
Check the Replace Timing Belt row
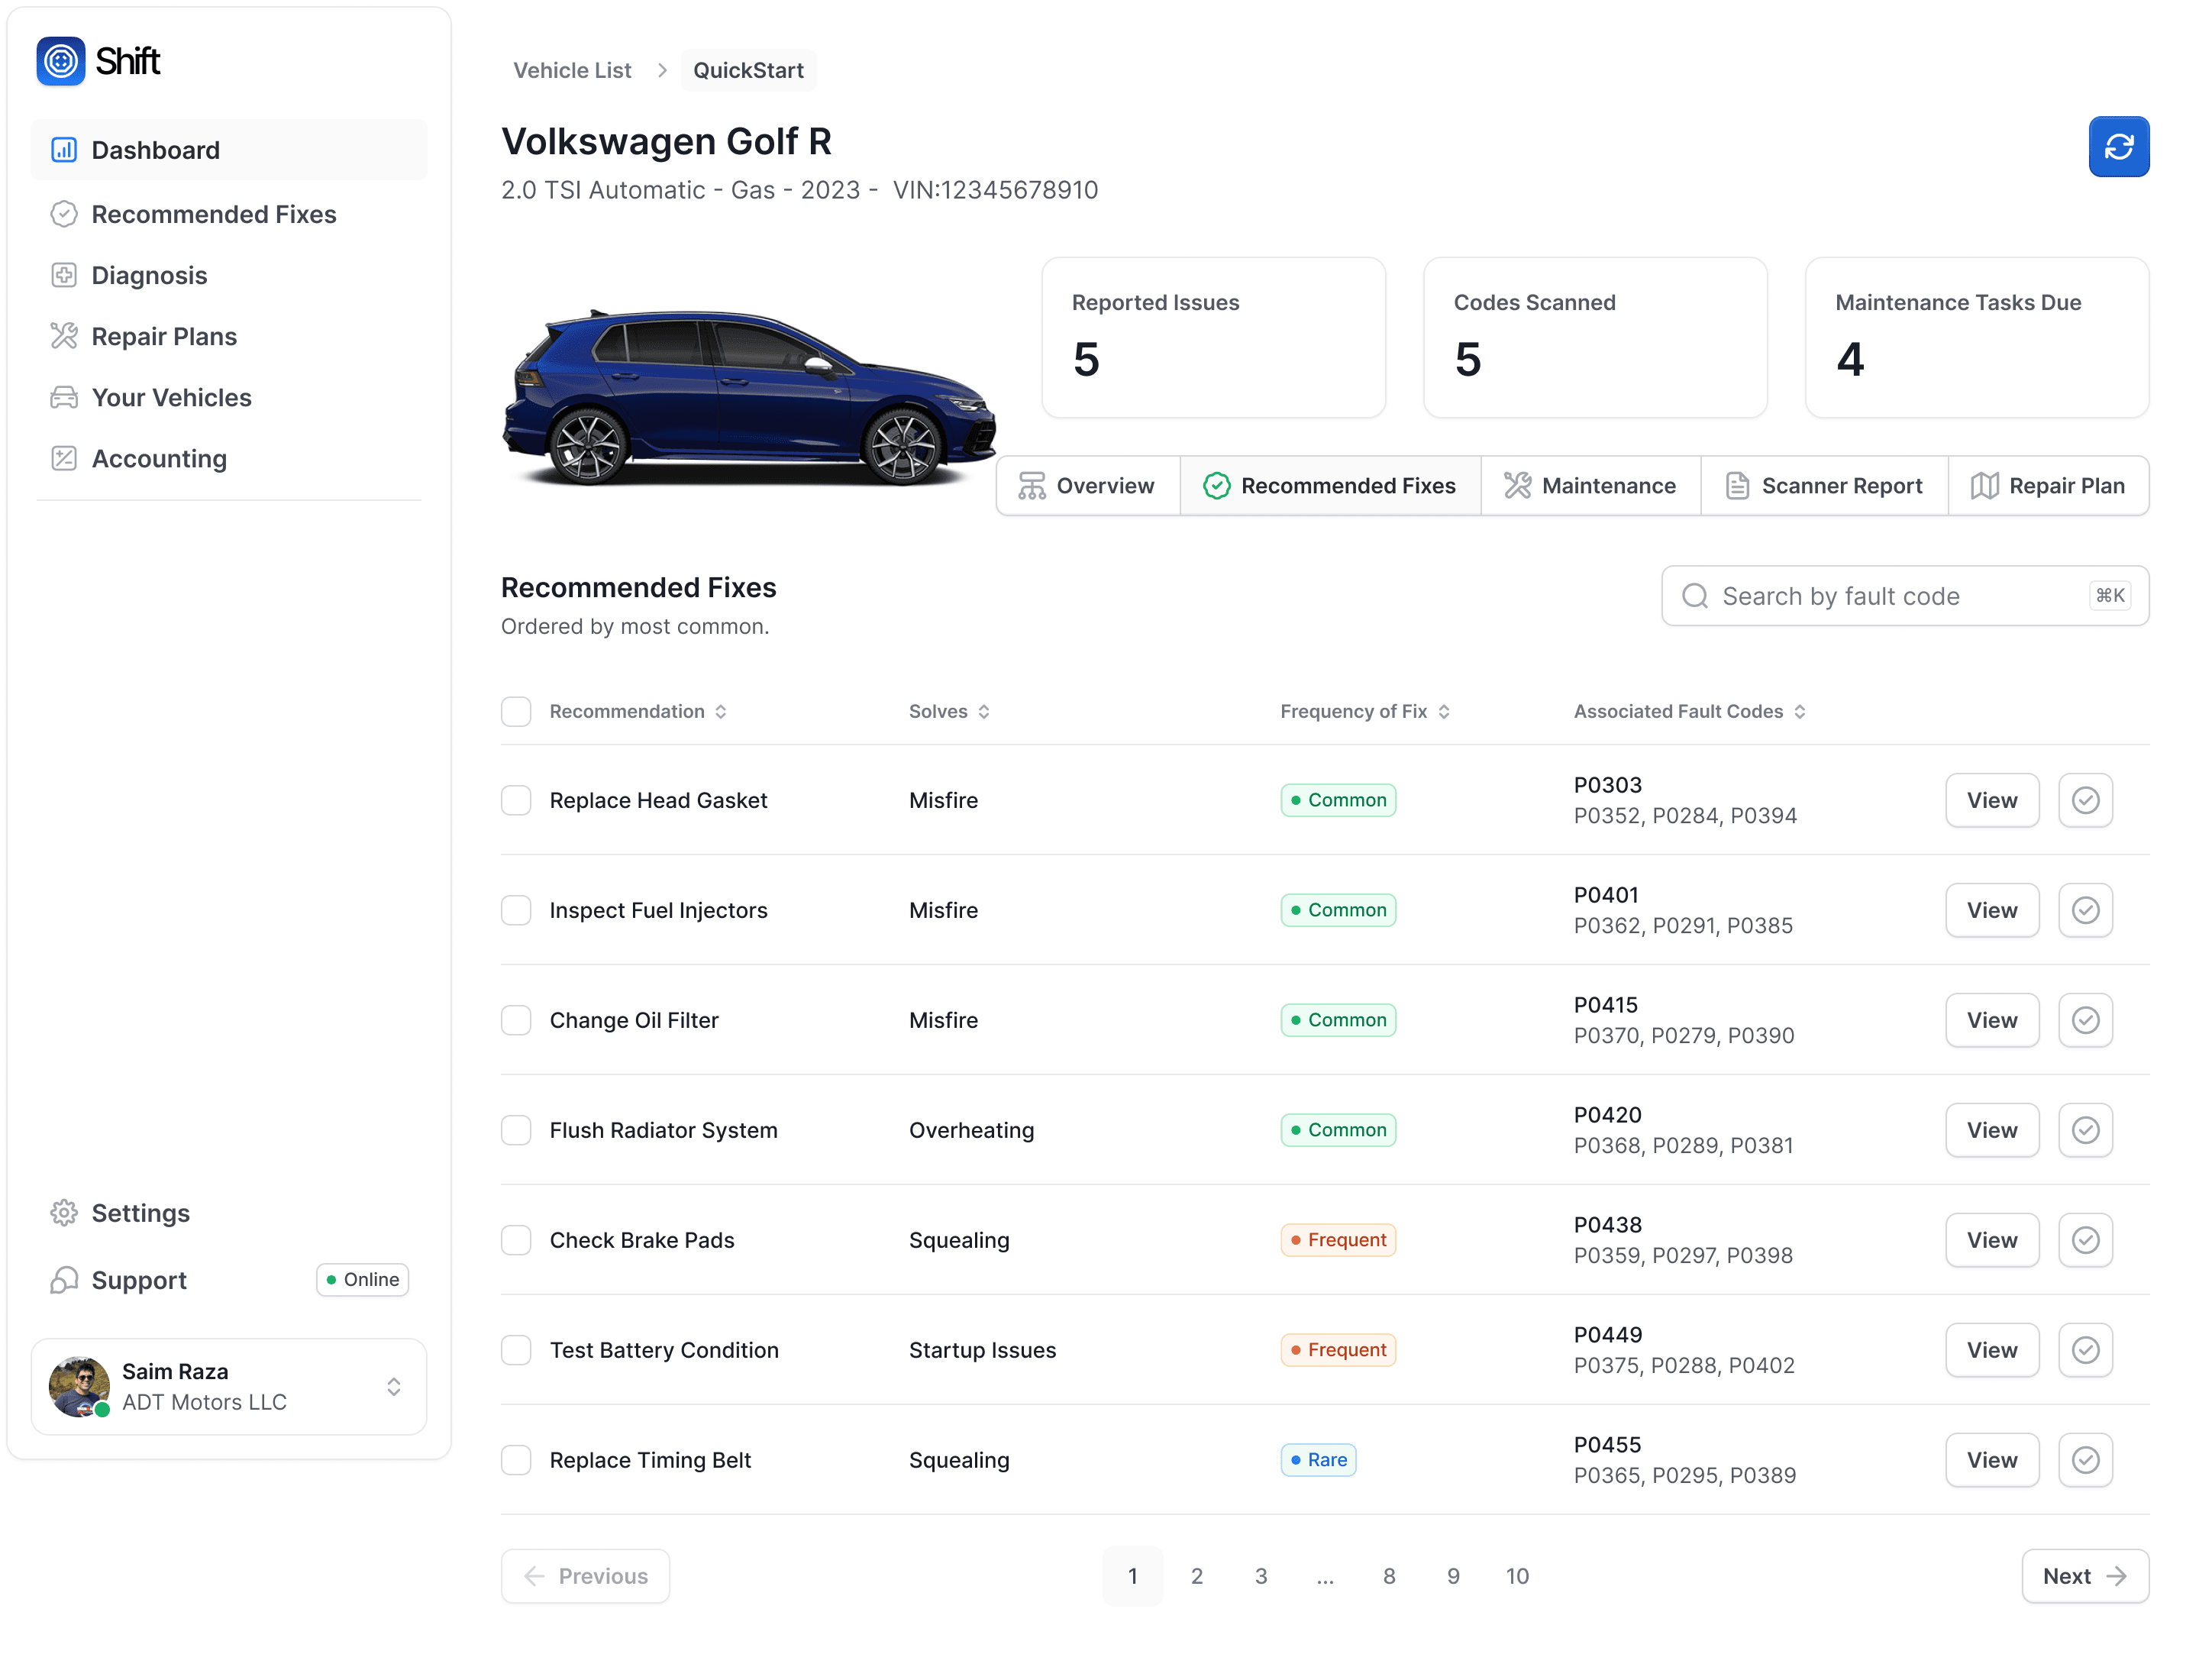pos(516,1460)
